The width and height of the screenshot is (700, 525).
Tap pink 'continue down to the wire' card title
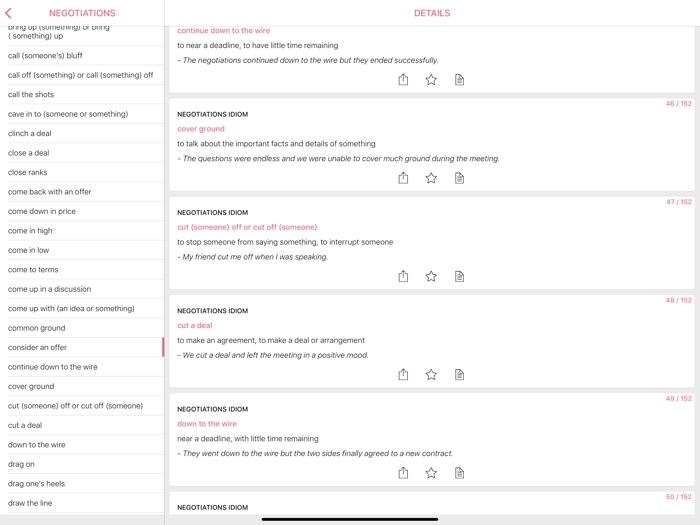[x=223, y=30]
